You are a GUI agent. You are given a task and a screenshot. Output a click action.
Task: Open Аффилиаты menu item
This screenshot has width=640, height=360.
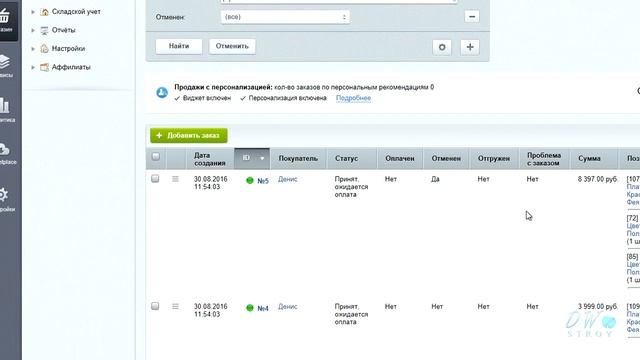tap(71, 67)
